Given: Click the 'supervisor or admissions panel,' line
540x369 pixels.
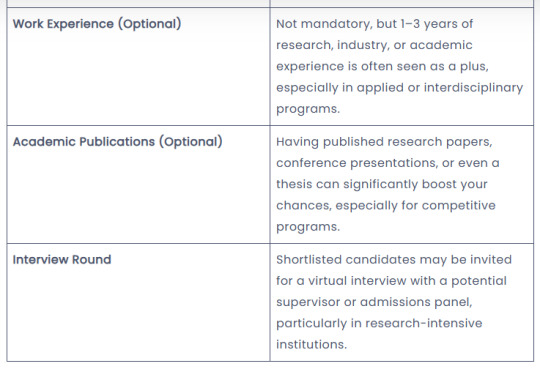Looking at the screenshot, I should [374, 302].
